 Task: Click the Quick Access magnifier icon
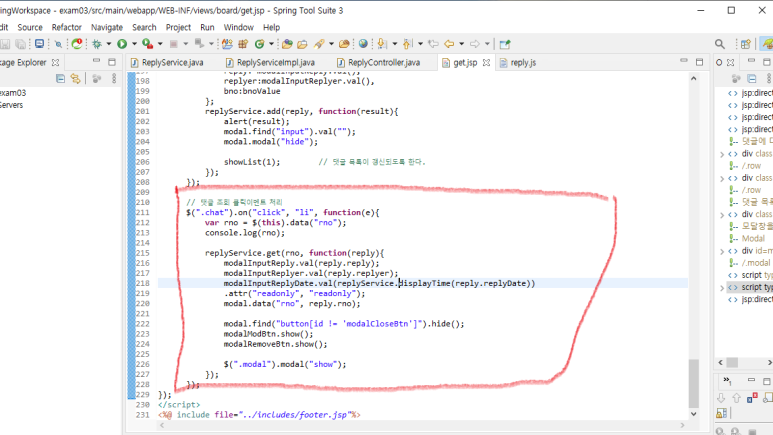[720, 44]
